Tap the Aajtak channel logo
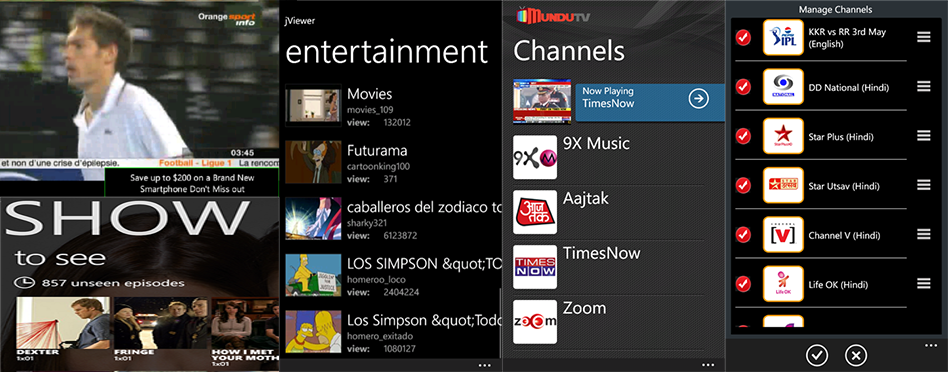 point(534,212)
